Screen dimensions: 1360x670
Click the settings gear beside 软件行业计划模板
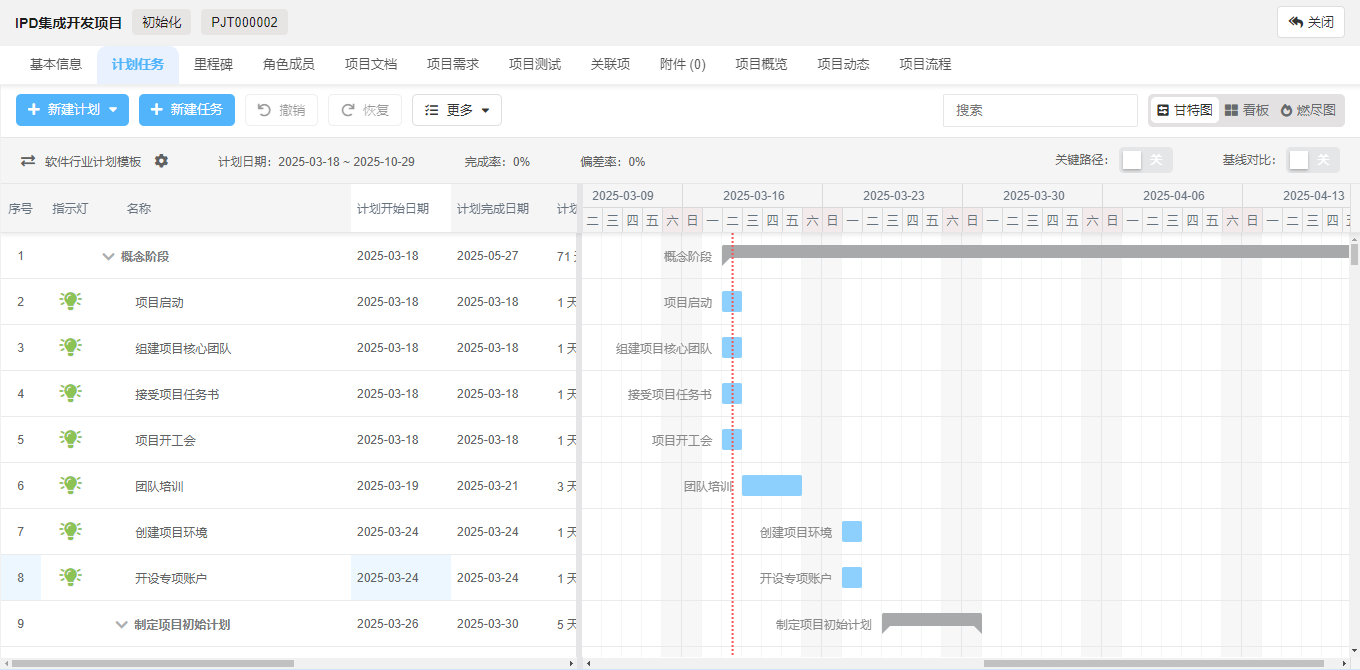tap(161, 161)
